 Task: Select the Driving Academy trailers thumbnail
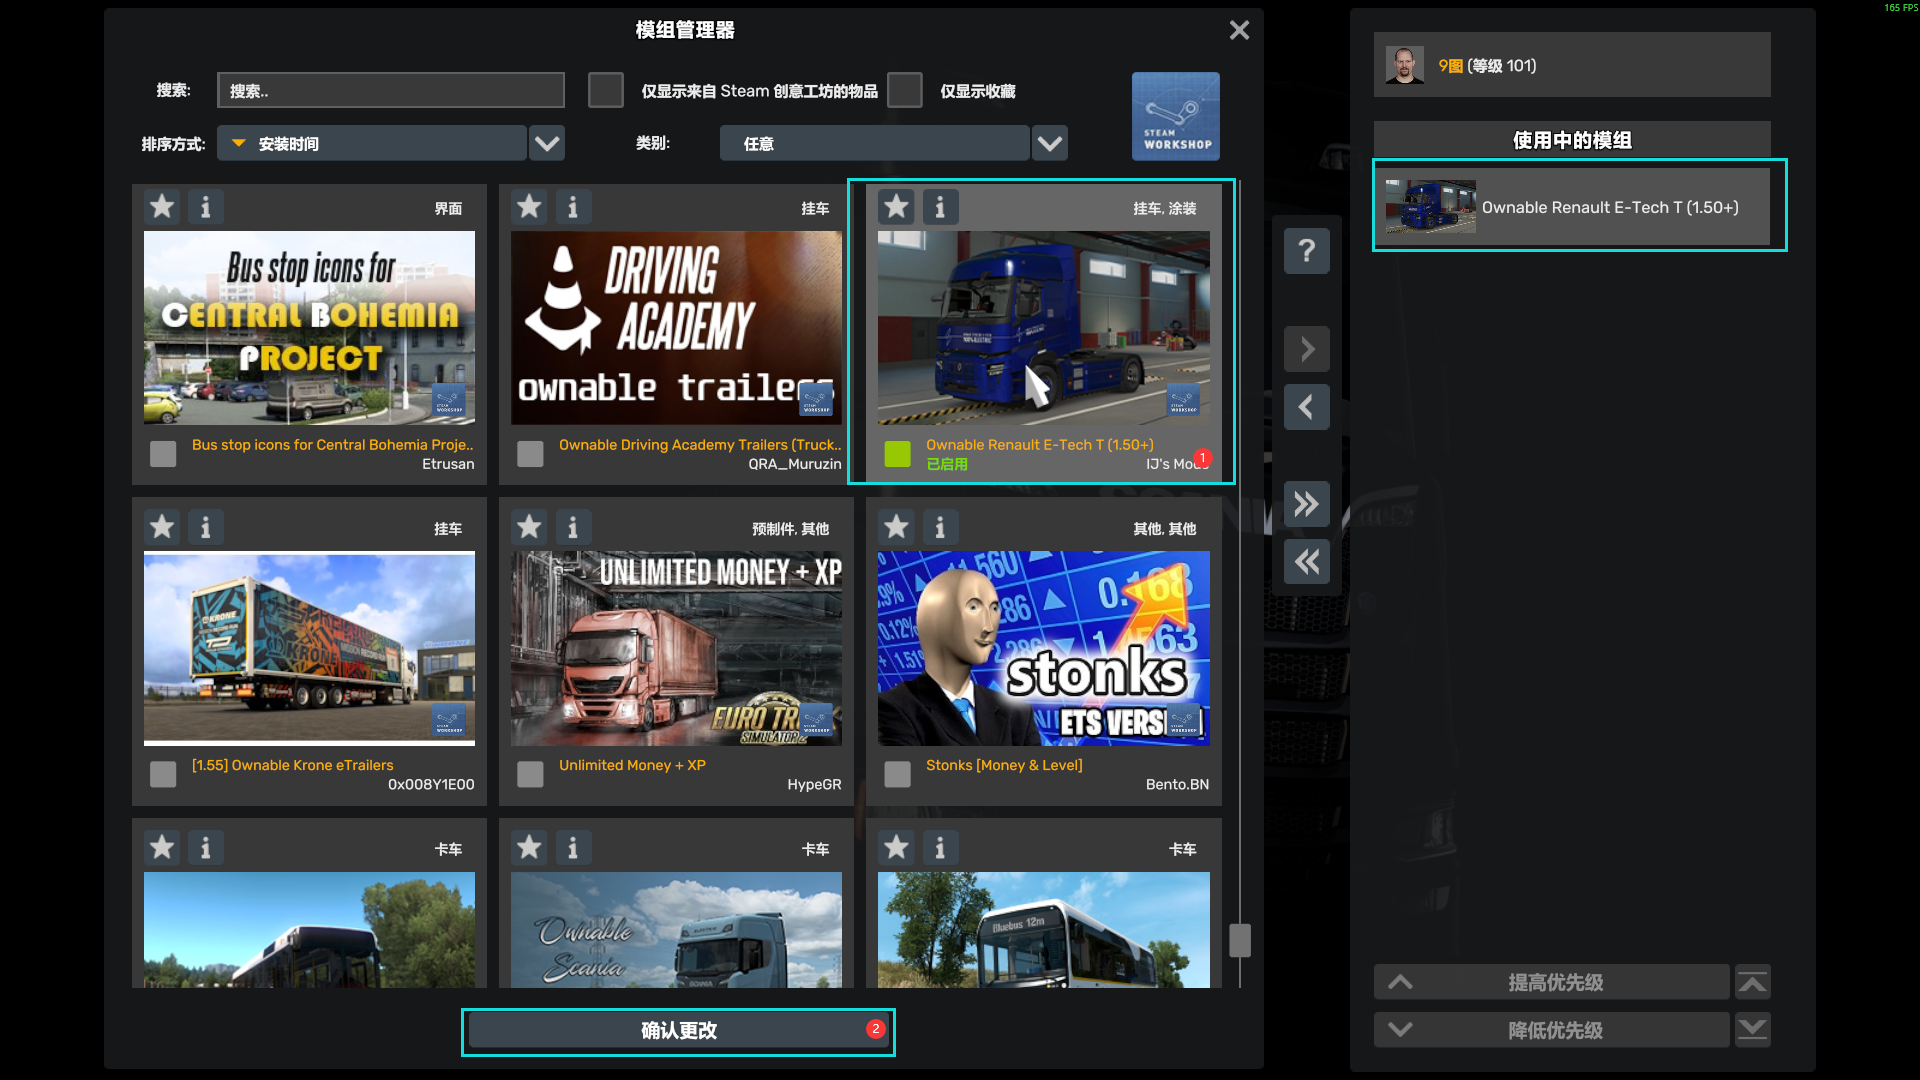coord(676,328)
